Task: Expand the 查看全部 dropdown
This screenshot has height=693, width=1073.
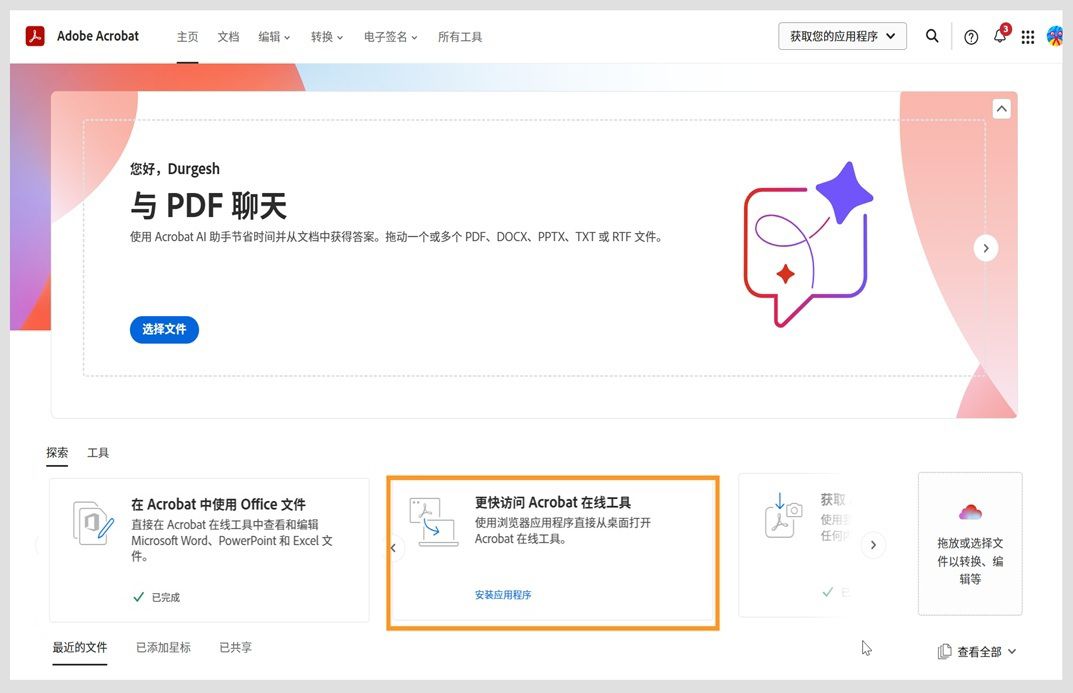Action: [981, 651]
